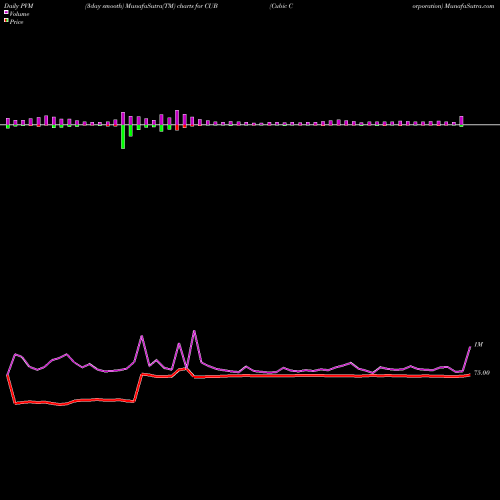Click the 75.09 price value label
Screen dimensions: 500x500
(482, 373)
